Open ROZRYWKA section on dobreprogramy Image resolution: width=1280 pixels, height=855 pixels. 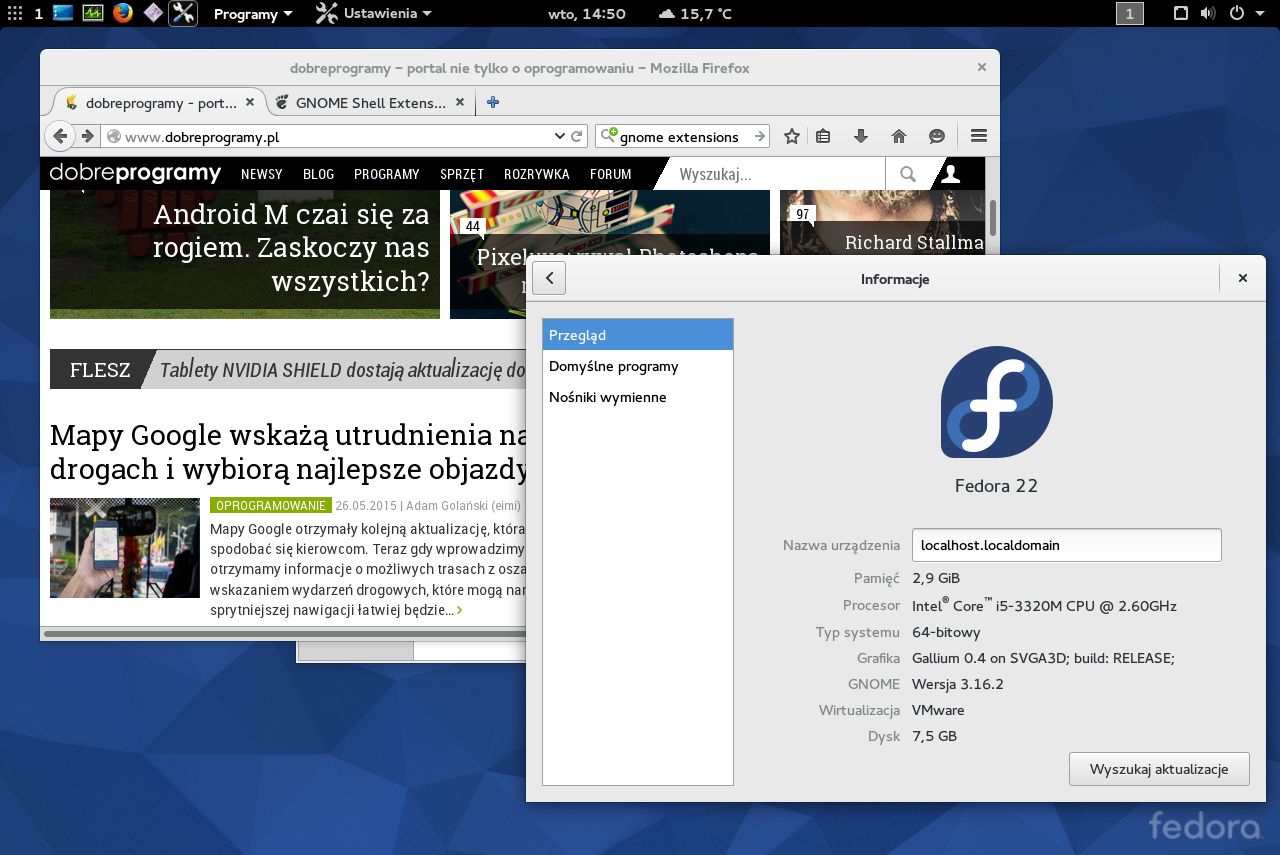click(x=537, y=174)
